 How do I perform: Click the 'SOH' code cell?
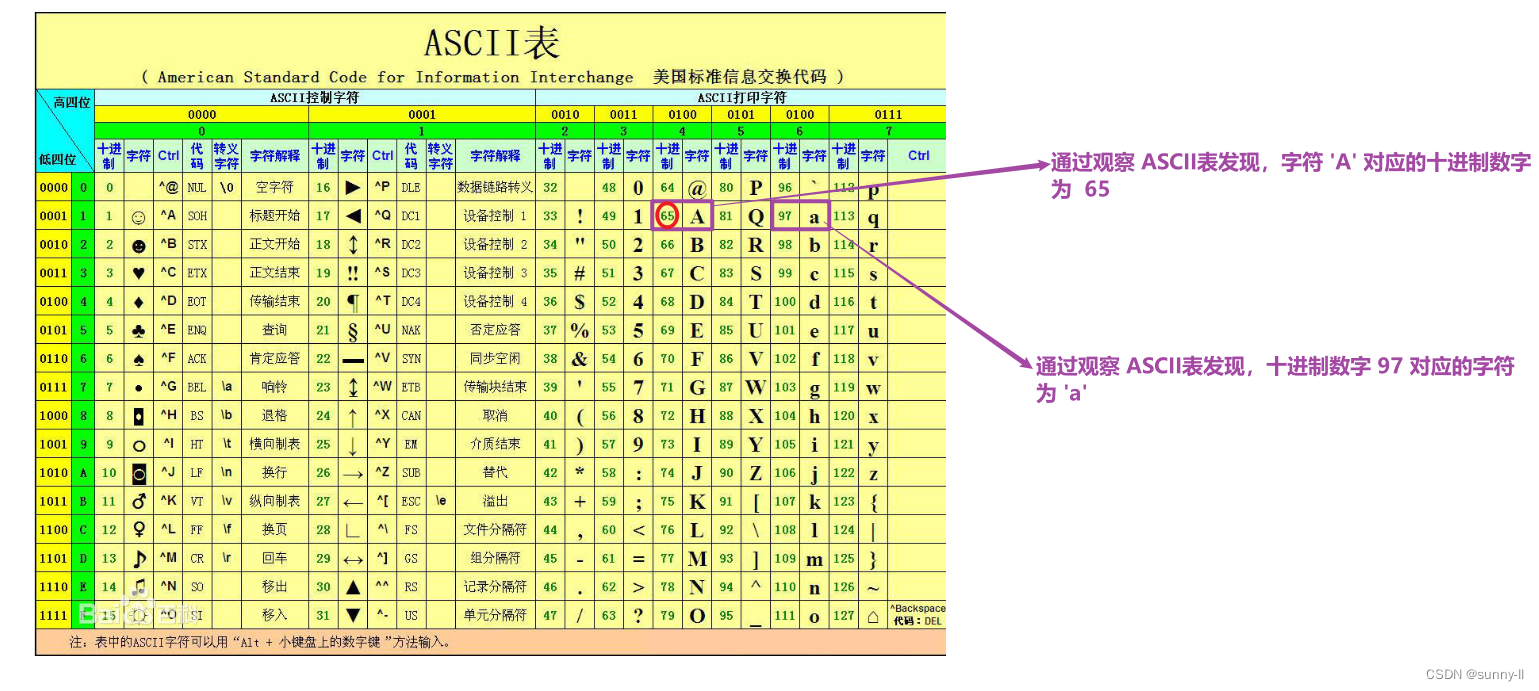coord(197,216)
